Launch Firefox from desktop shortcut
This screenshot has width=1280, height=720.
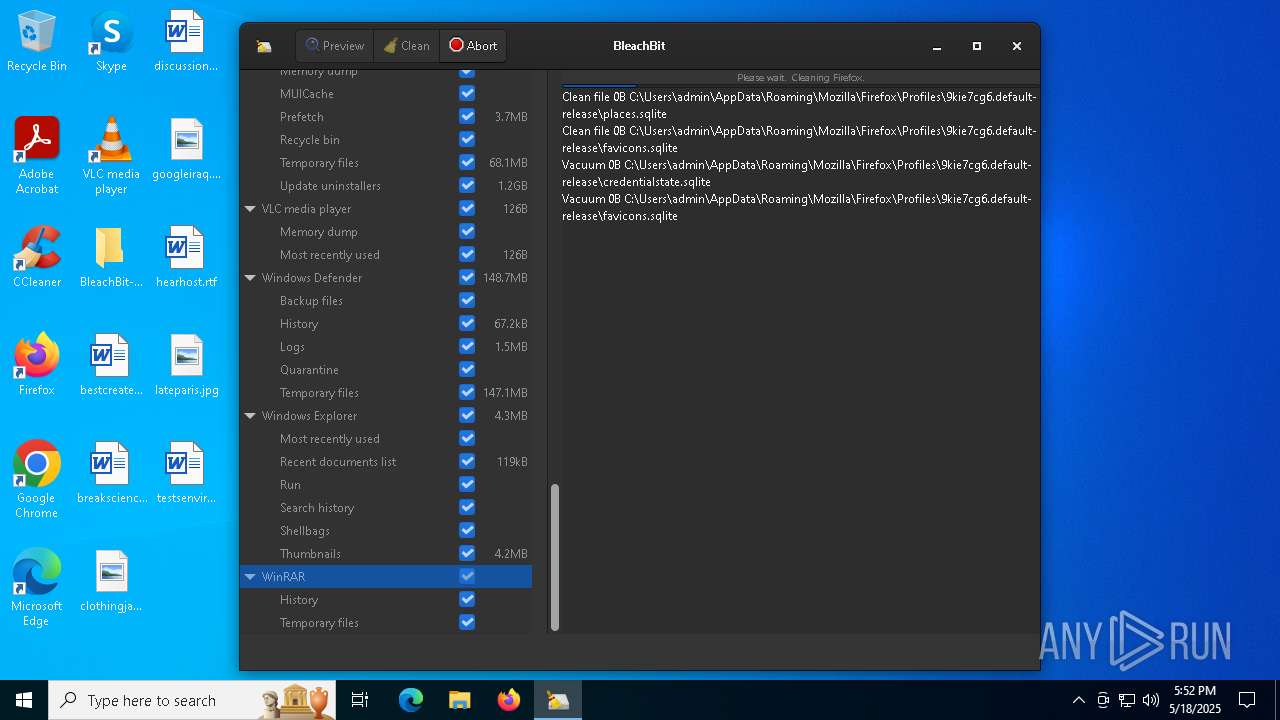[37, 366]
